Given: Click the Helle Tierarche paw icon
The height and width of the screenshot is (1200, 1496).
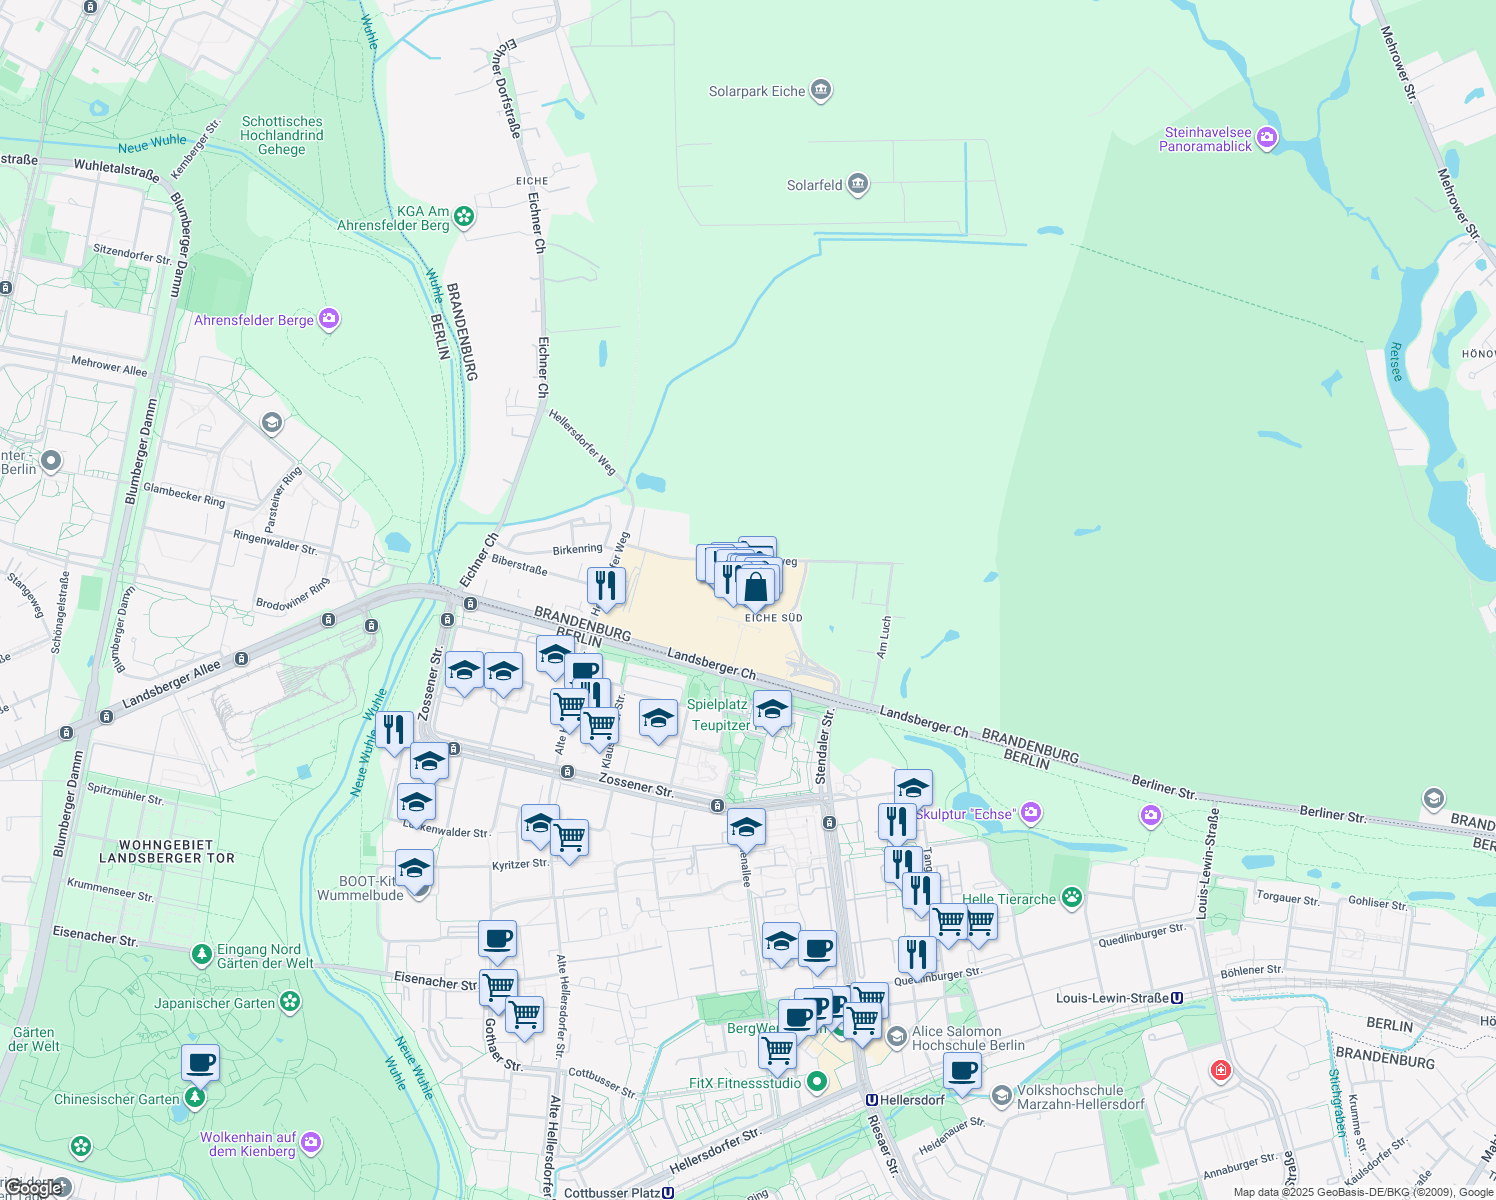Looking at the screenshot, I should coord(1072,898).
